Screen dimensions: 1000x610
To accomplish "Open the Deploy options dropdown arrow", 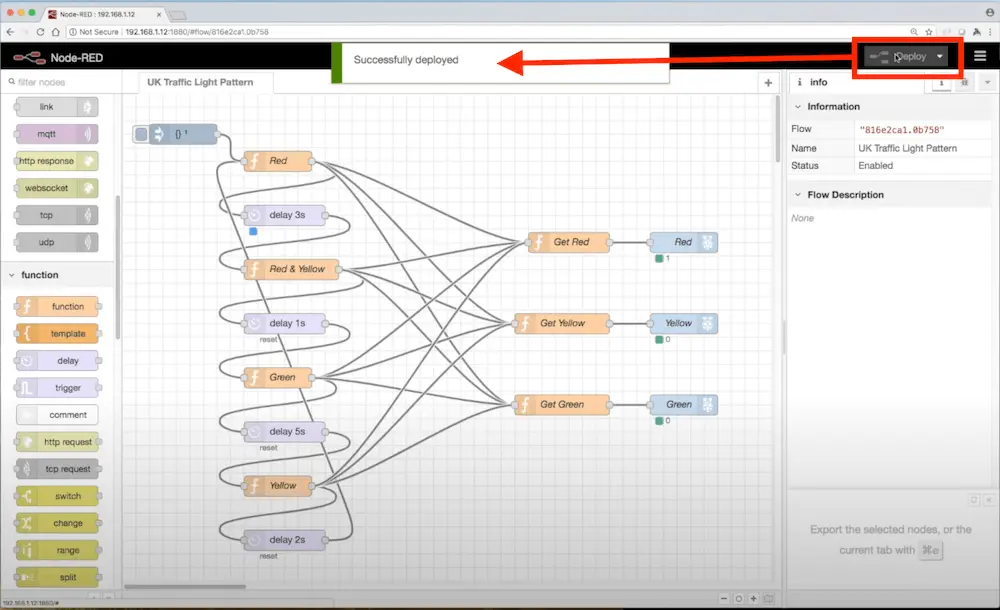I will tap(940, 57).
